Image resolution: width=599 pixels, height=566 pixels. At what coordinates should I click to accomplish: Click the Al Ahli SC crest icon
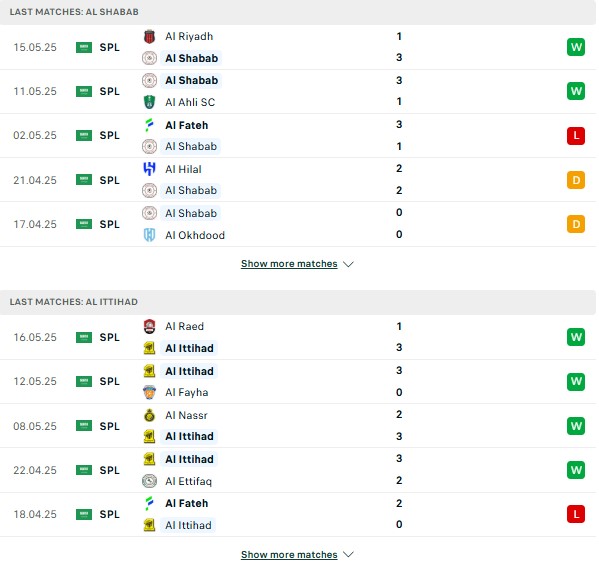[149, 102]
